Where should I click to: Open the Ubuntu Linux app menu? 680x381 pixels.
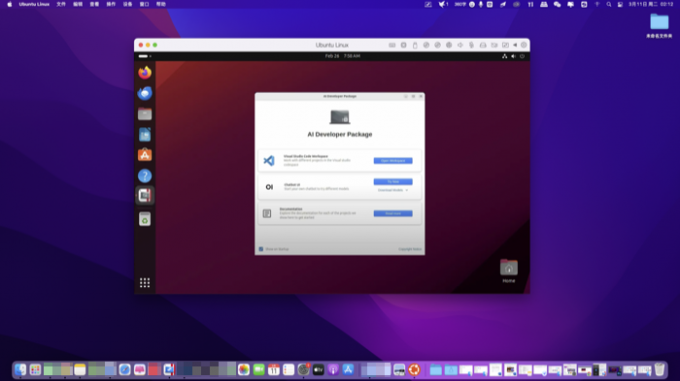pos(34,4)
